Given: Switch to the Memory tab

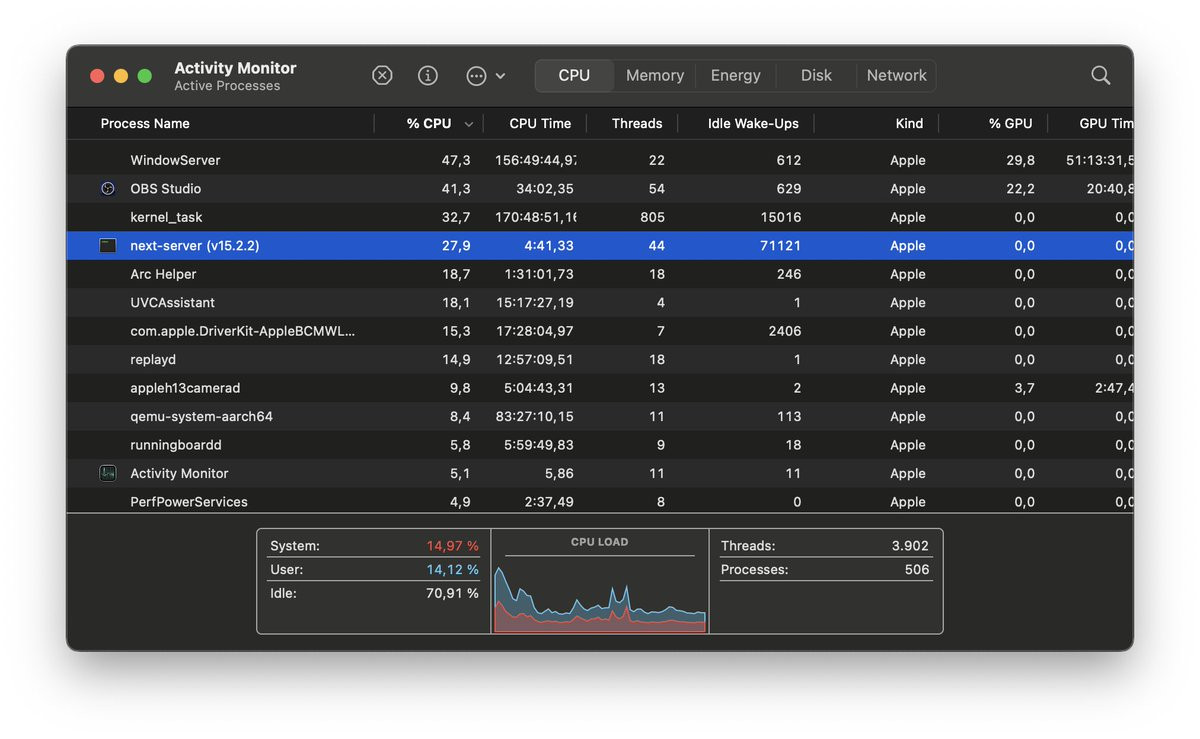Looking at the screenshot, I should coord(655,75).
